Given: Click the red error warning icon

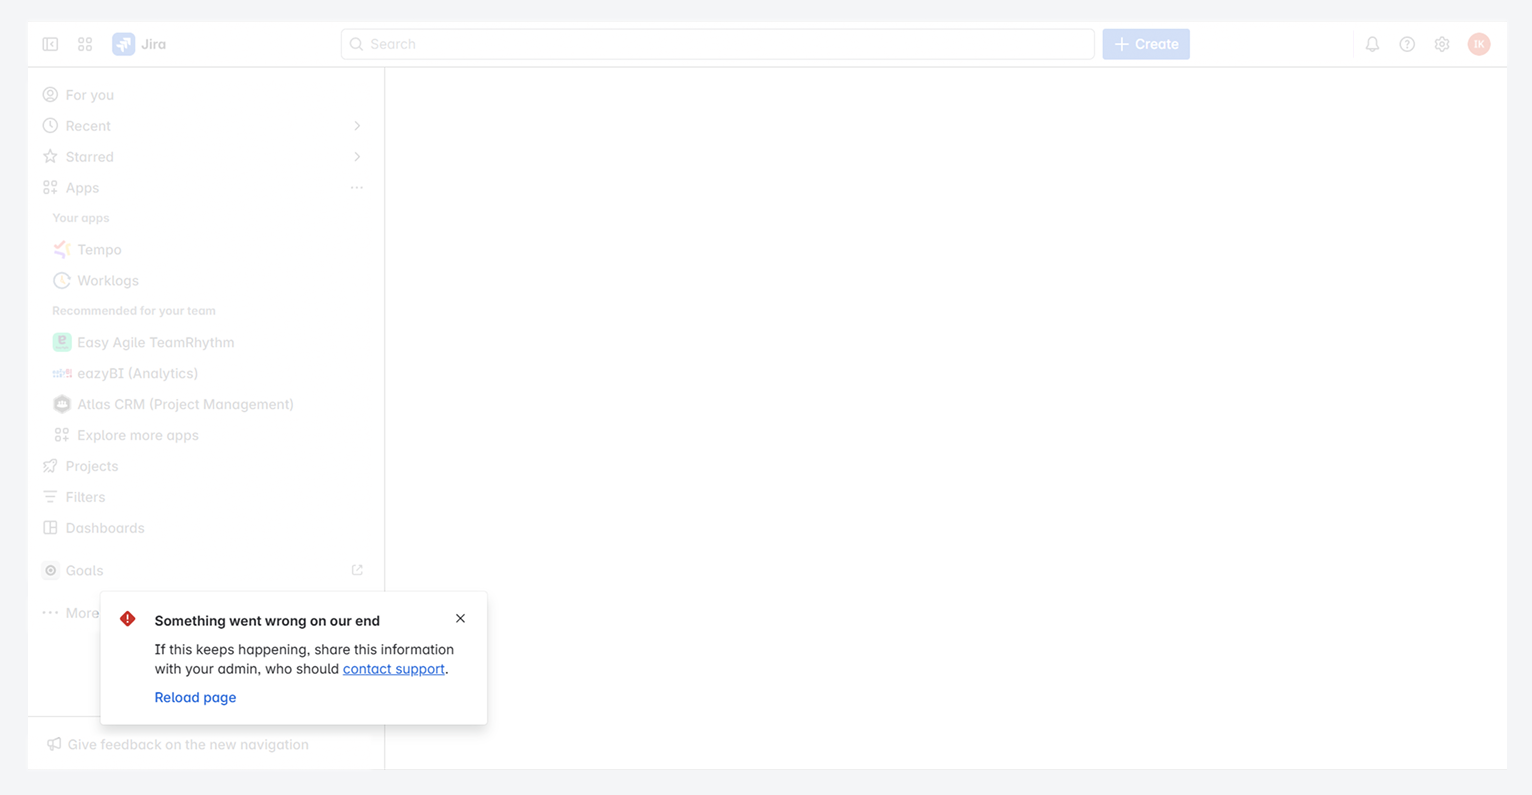Looking at the screenshot, I should [x=128, y=619].
